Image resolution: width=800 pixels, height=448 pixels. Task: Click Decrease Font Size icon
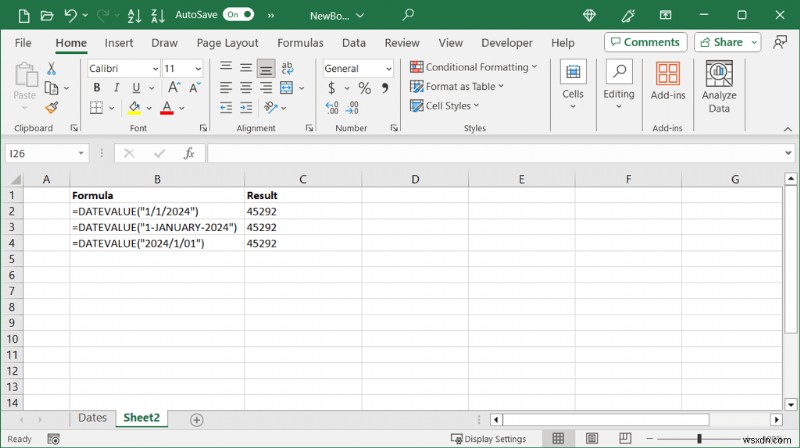(195, 87)
